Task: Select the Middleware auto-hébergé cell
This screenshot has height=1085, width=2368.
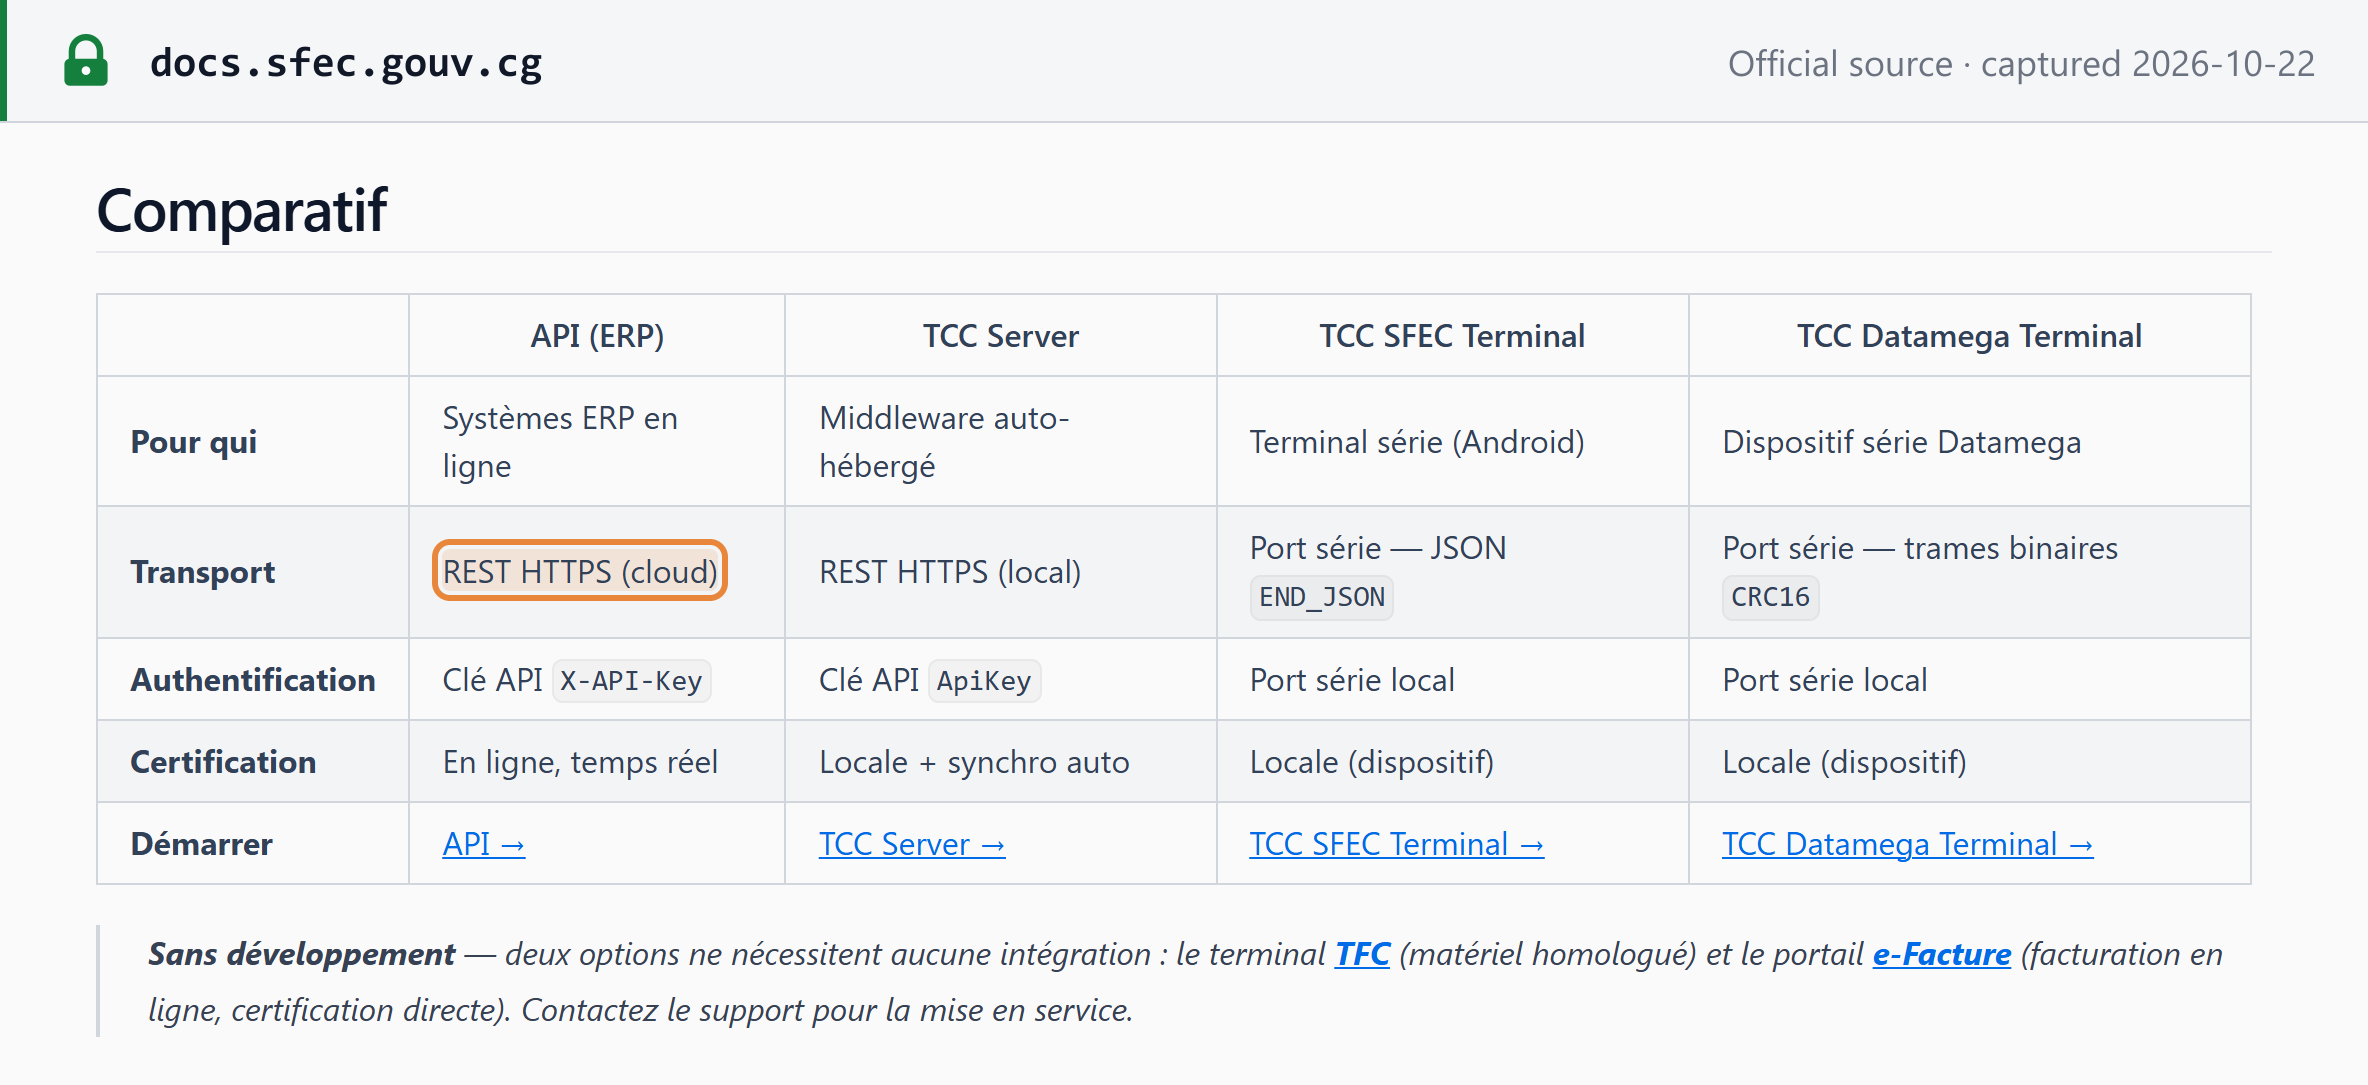Action: click(1001, 442)
